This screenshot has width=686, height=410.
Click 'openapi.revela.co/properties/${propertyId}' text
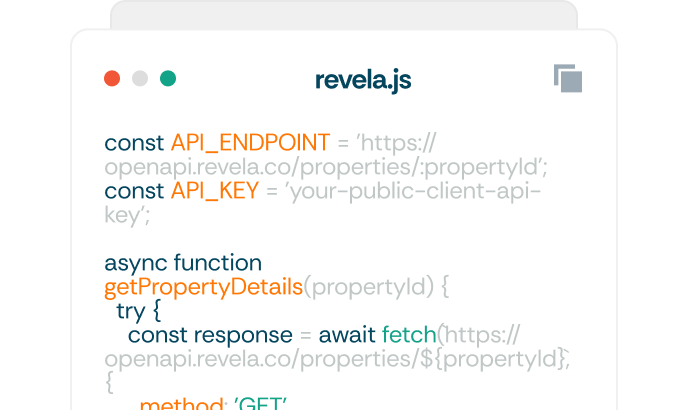[x=337, y=359]
